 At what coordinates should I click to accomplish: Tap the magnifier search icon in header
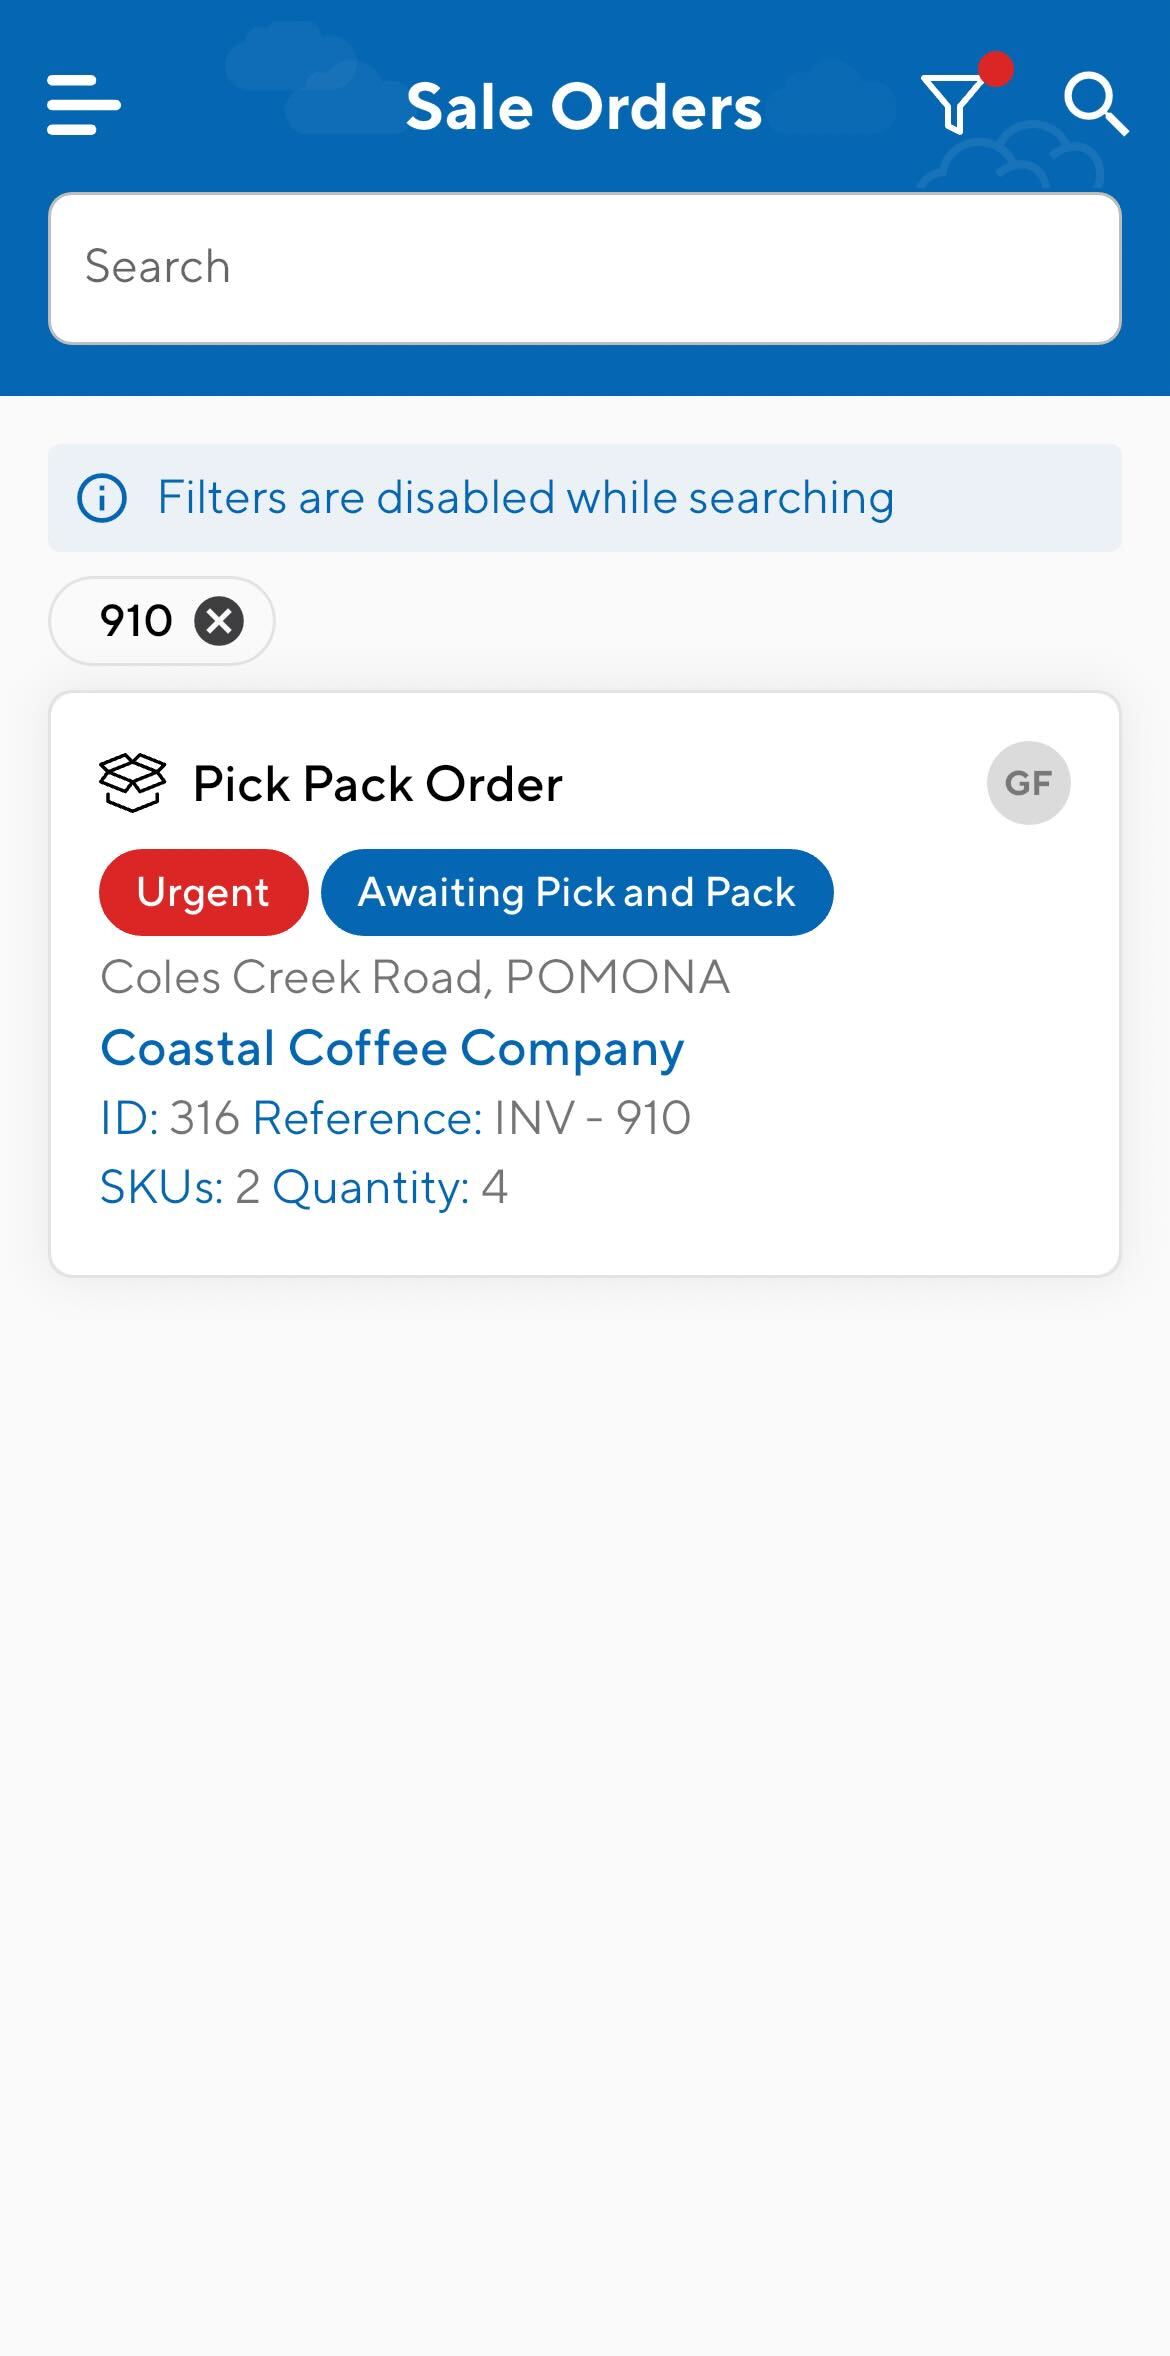point(1096,104)
